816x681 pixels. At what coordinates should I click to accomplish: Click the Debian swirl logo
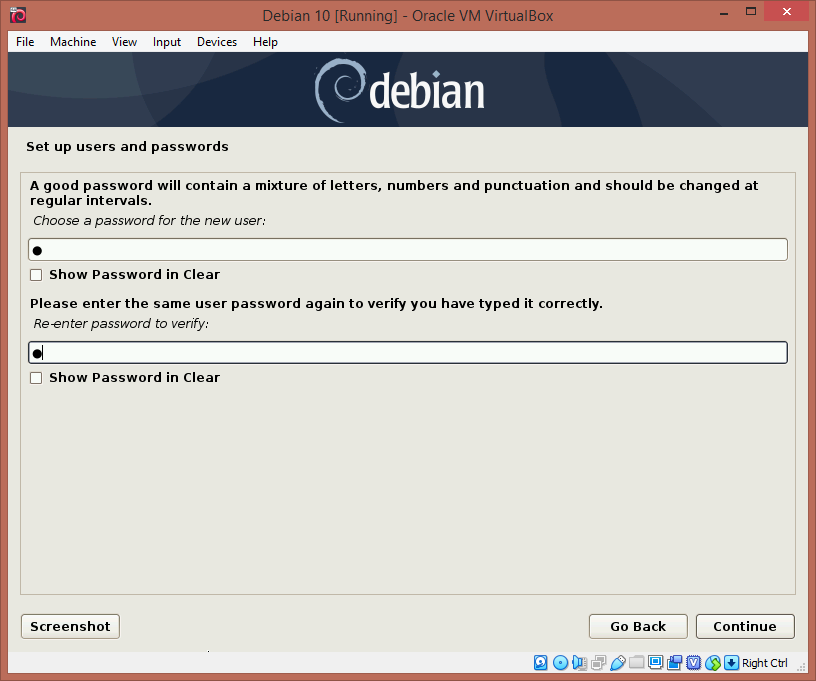(340, 90)
